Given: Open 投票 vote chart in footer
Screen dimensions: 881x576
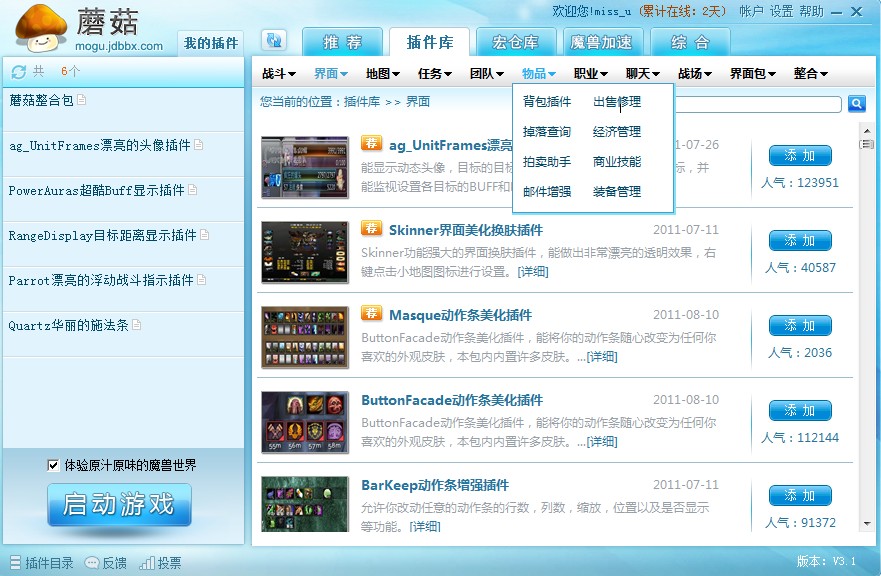Looking at the screenshot, I should pyautogui.click(x=147, y=563).
